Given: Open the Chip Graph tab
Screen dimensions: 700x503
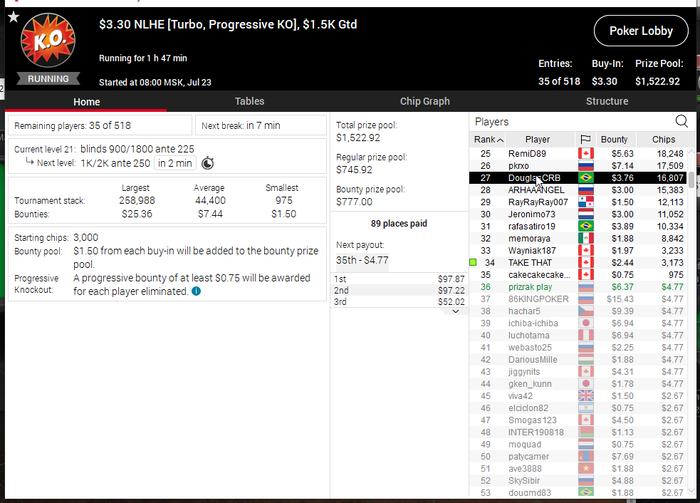Looking at the screenshot, I should [x=425, y=101].
